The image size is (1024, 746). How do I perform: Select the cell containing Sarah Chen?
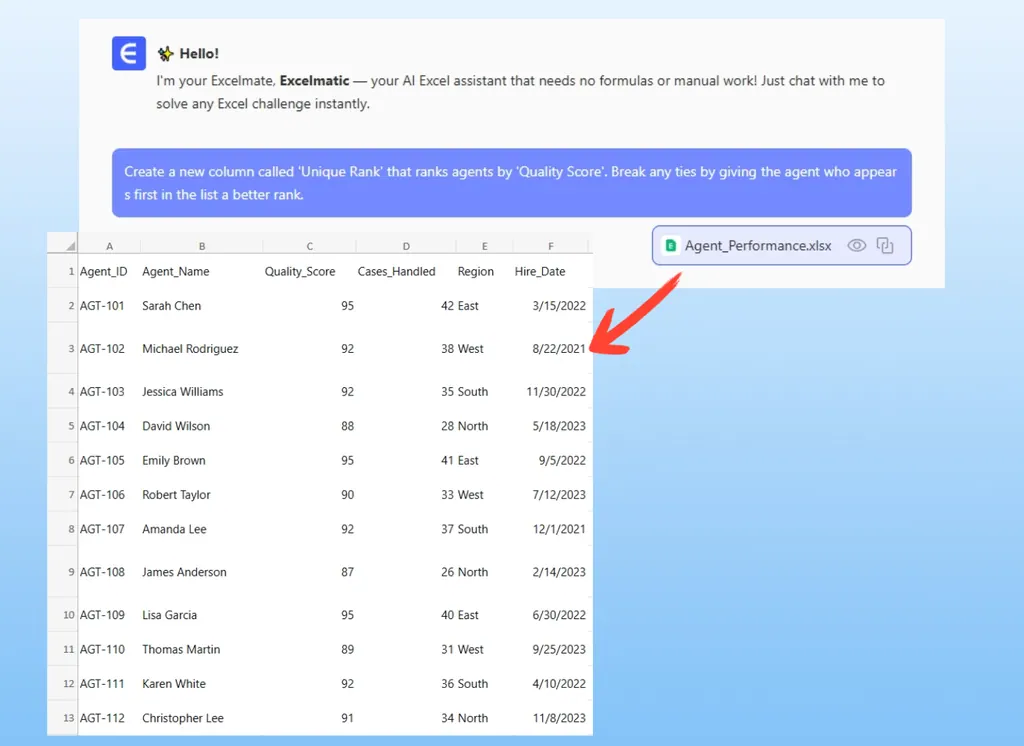172,306
